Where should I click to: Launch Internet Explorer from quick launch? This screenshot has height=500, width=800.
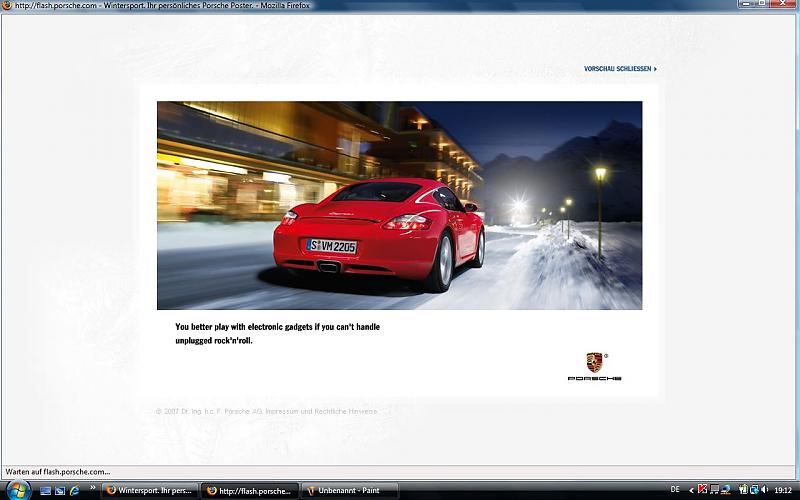74,491
